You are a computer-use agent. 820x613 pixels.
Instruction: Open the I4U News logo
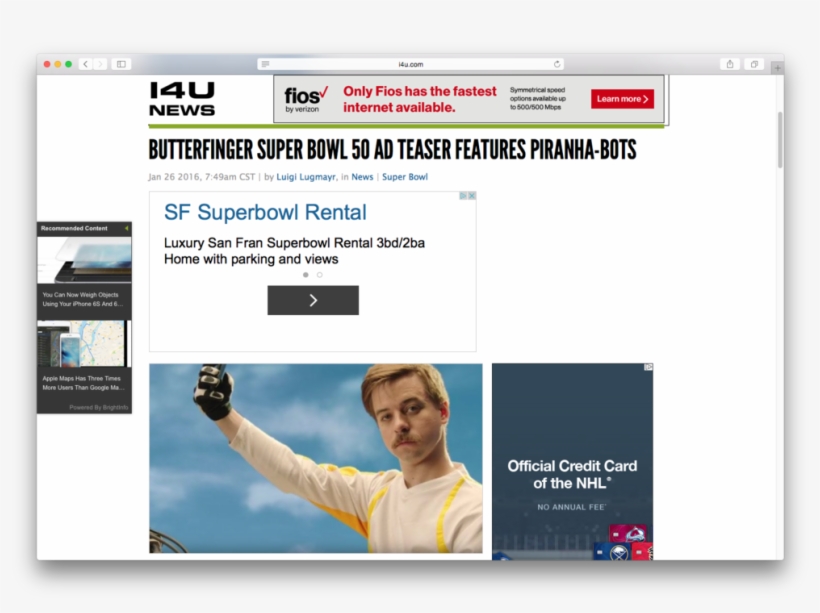182,98
